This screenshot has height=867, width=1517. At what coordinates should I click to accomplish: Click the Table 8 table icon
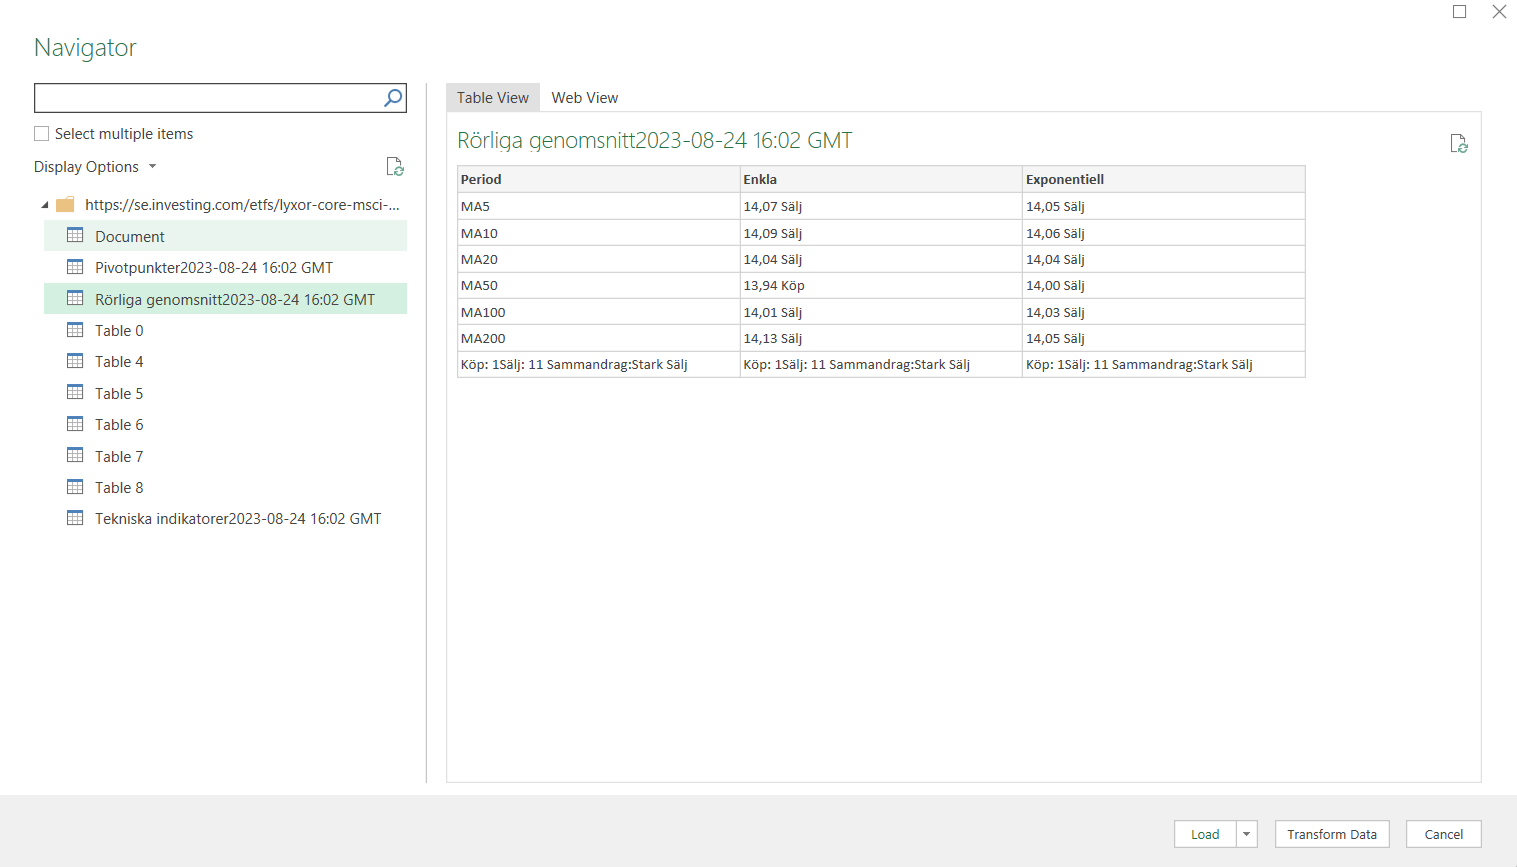coord(75,487)
